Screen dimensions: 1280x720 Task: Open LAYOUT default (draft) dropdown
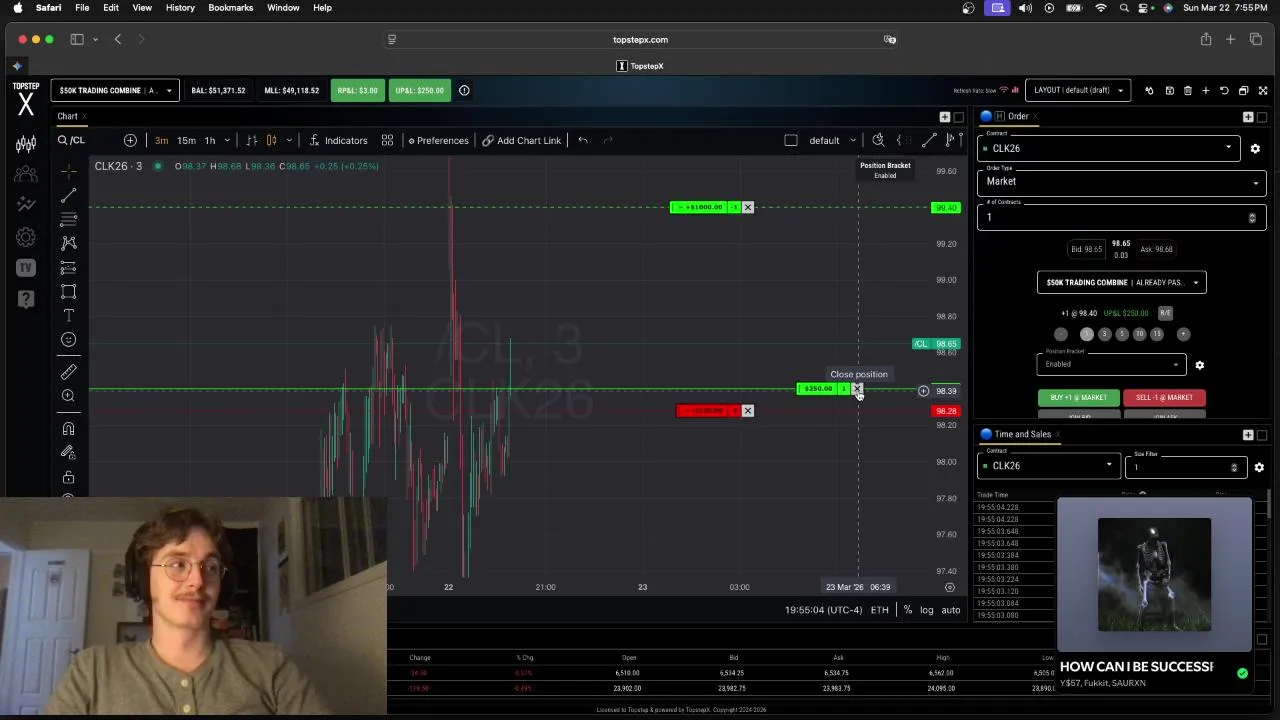coord(1079,90)
